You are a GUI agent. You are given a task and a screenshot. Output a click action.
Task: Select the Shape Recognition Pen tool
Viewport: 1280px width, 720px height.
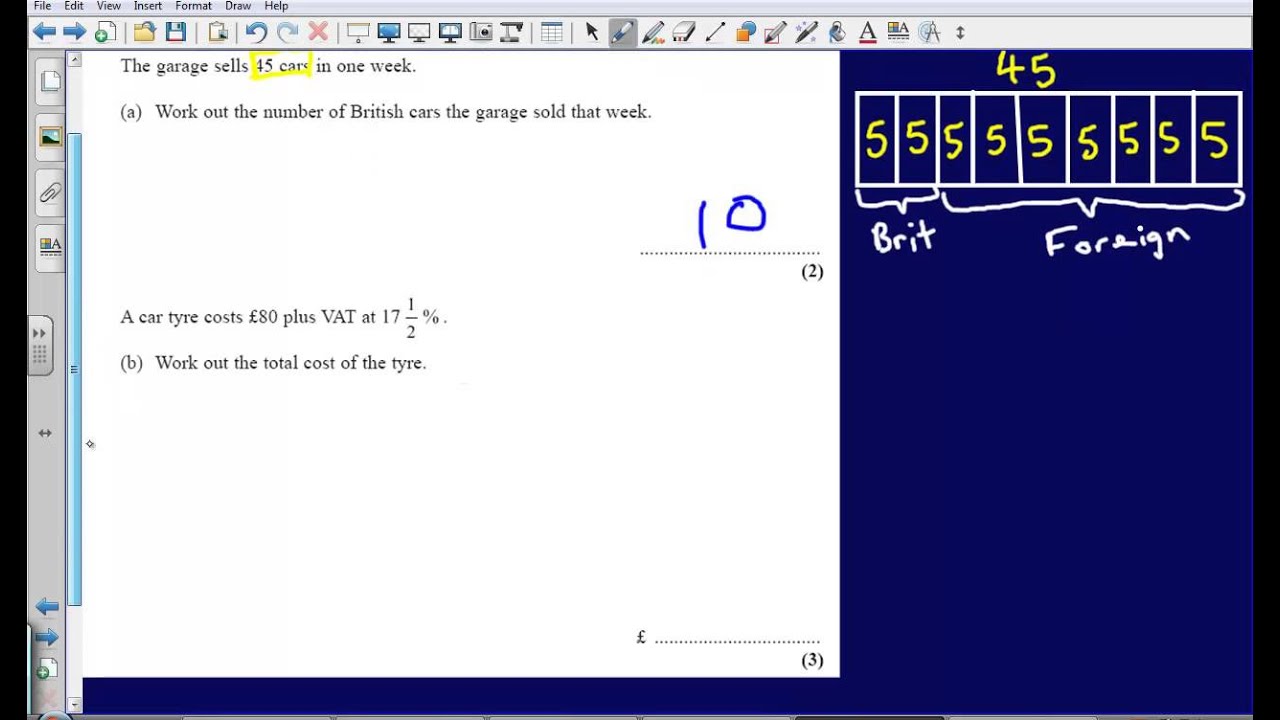(x=776, y=32)
